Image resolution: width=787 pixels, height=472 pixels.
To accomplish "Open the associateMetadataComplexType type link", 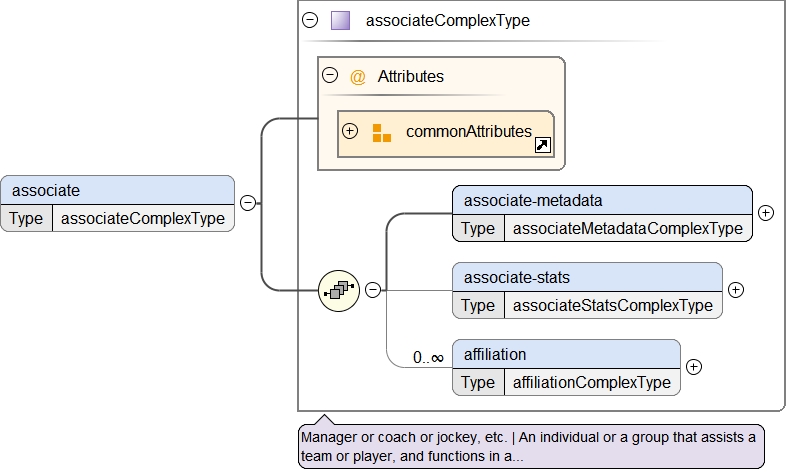I will (x=627, y=228).
